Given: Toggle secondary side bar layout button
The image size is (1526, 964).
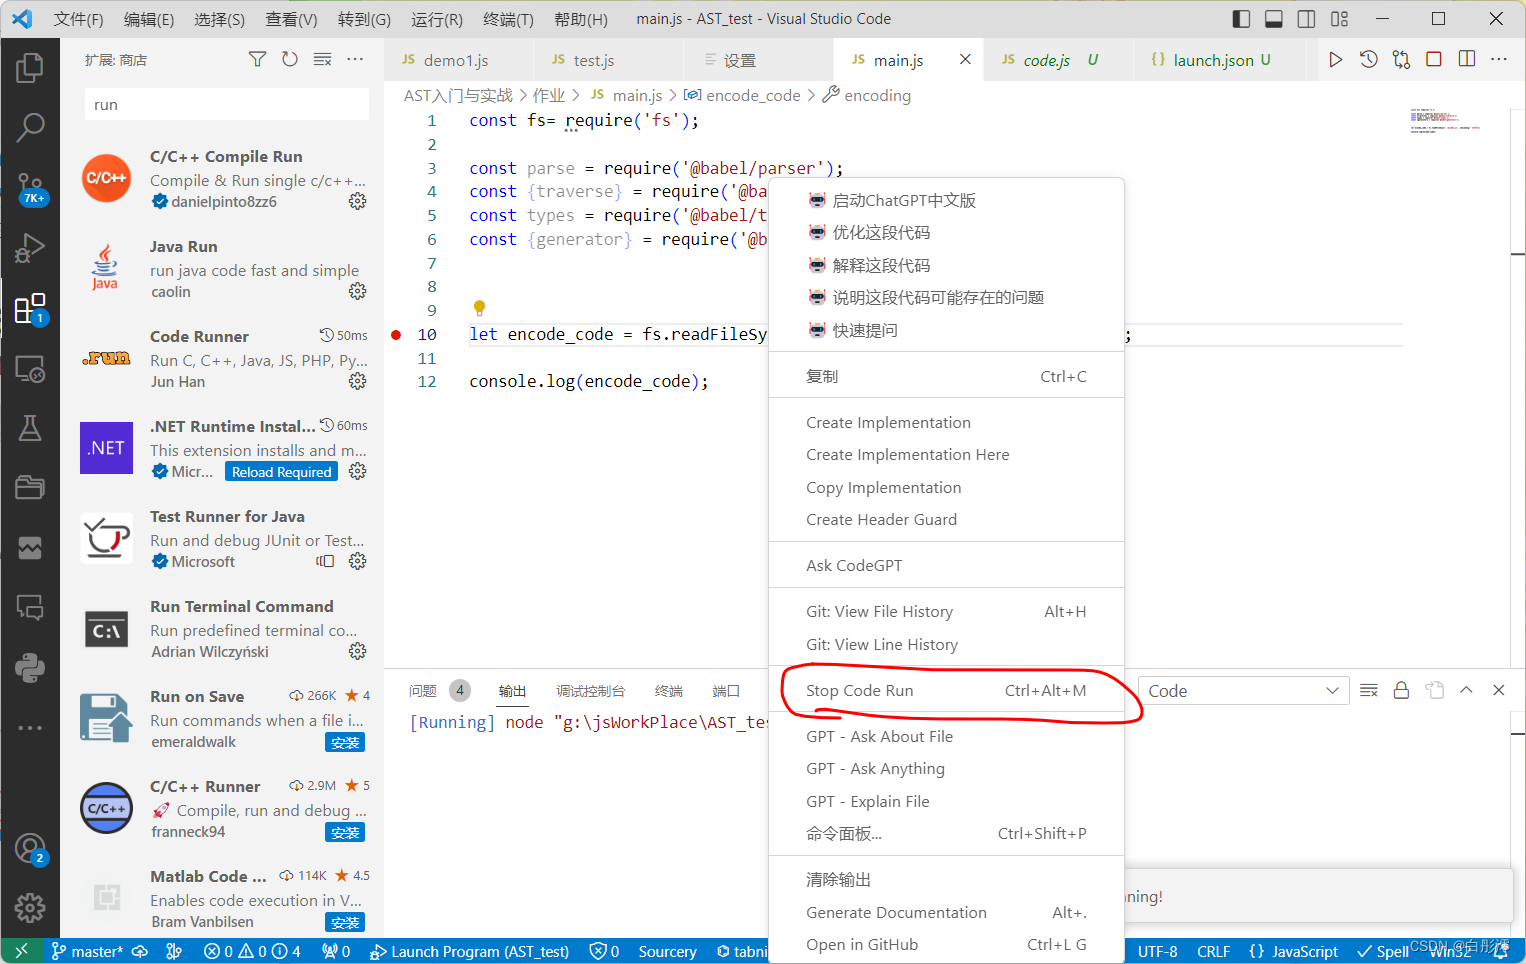Looking at the screenshot, I should coord(1306,19).
